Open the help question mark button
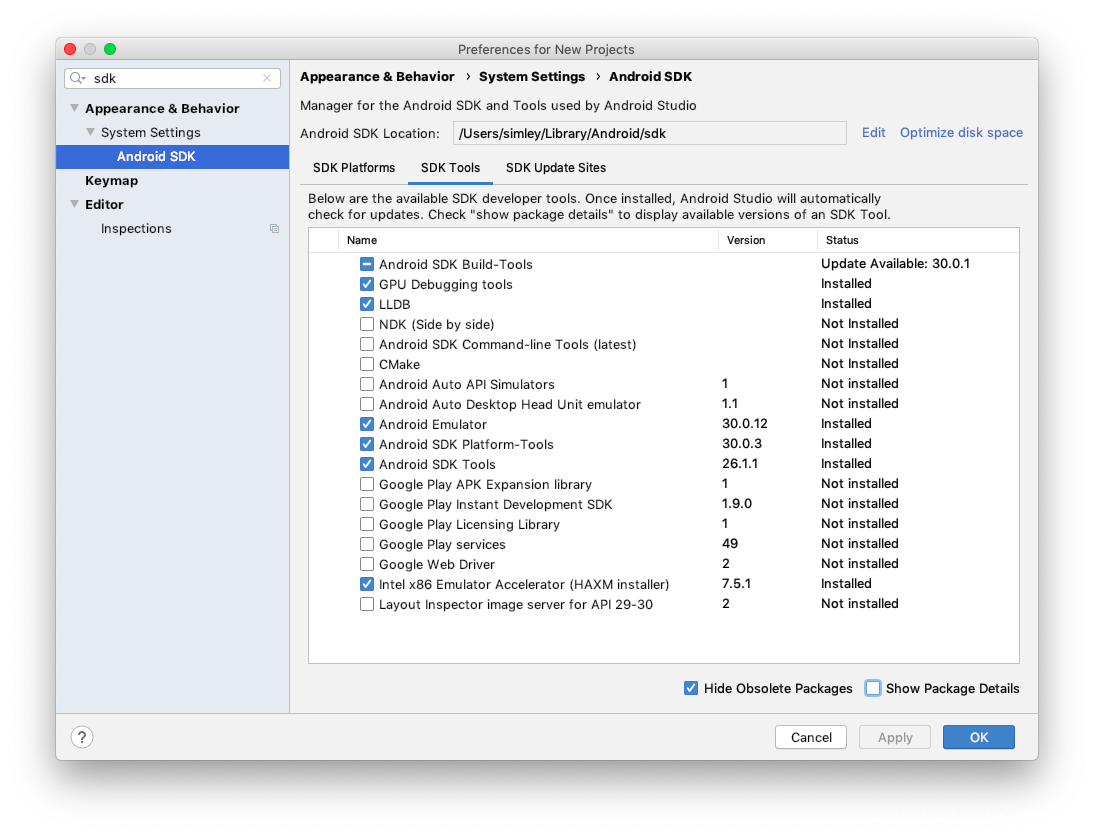This screenshot has width=1094, height=834. coord(82,737)
